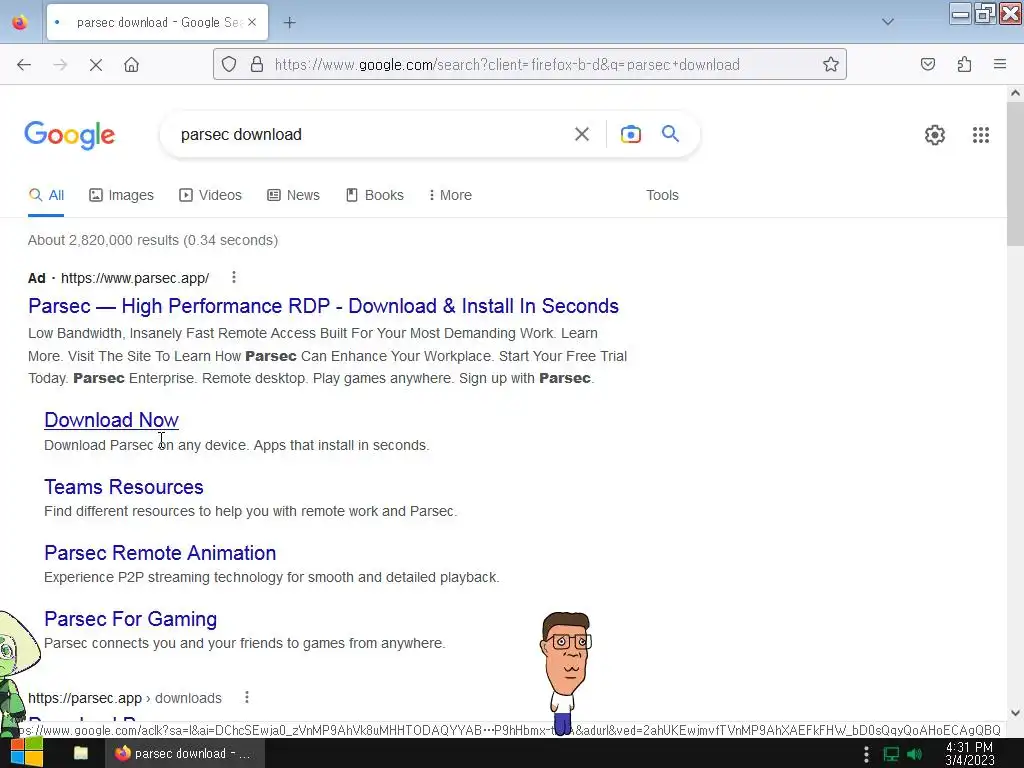Click the Firefox parsec download taskbar item
Image resolution: width=1024 pixels, height=768 pixels.
coord(184,753)
